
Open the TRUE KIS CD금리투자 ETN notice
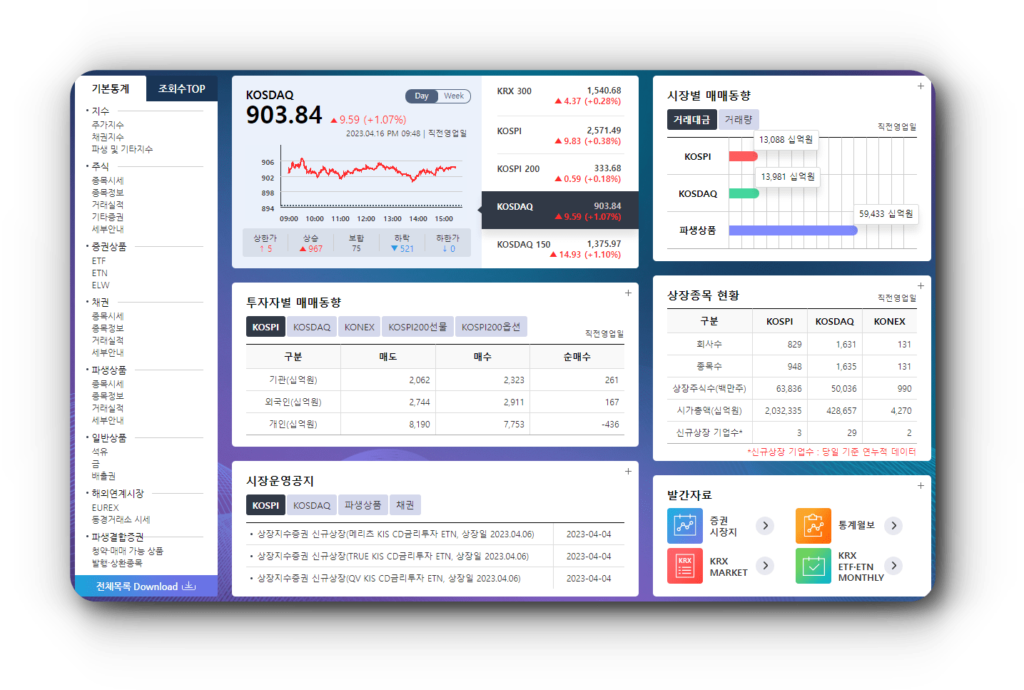point(393,556)
